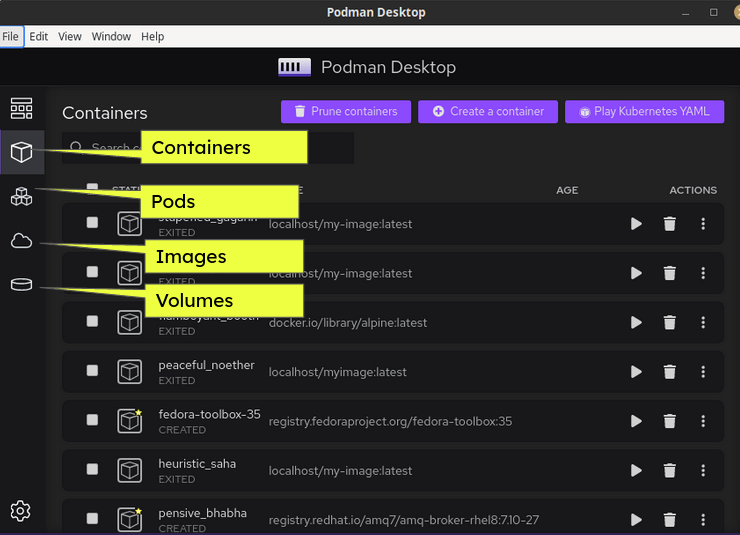The image size is (740, 535).
Task: Click the heuristic_saha container name
Action: [197, 464]
